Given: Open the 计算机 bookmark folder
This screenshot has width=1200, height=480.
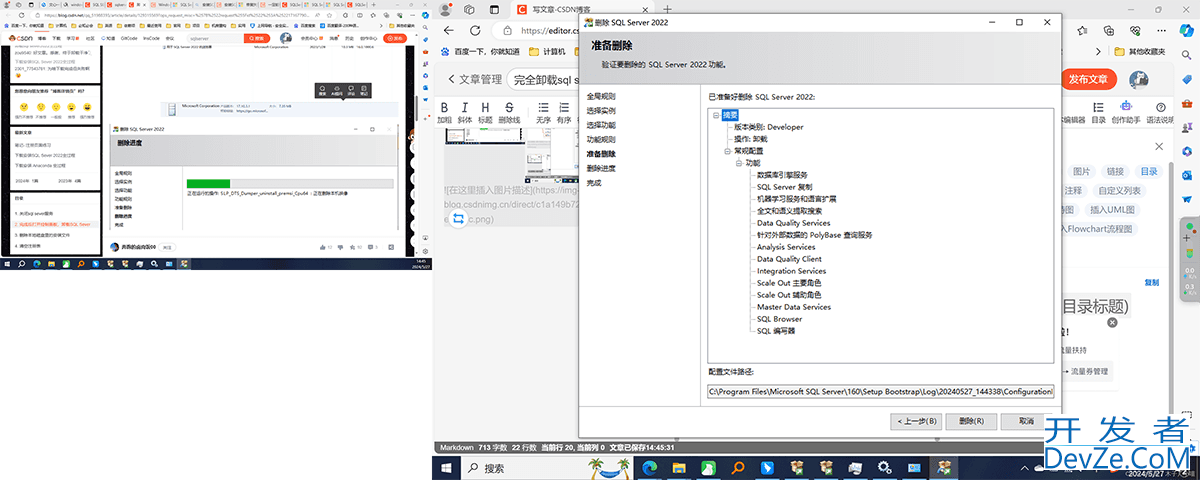Looking at the screenshot, I should [x=547, y=51].
